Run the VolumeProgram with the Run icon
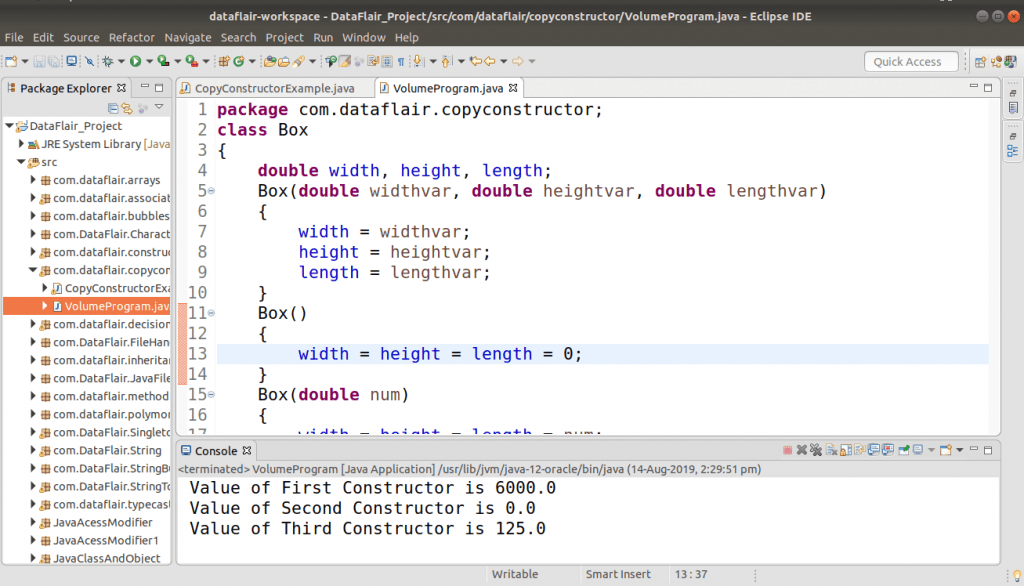Image resolution: width=1024 pixels, height=586 pixels. 135,61
